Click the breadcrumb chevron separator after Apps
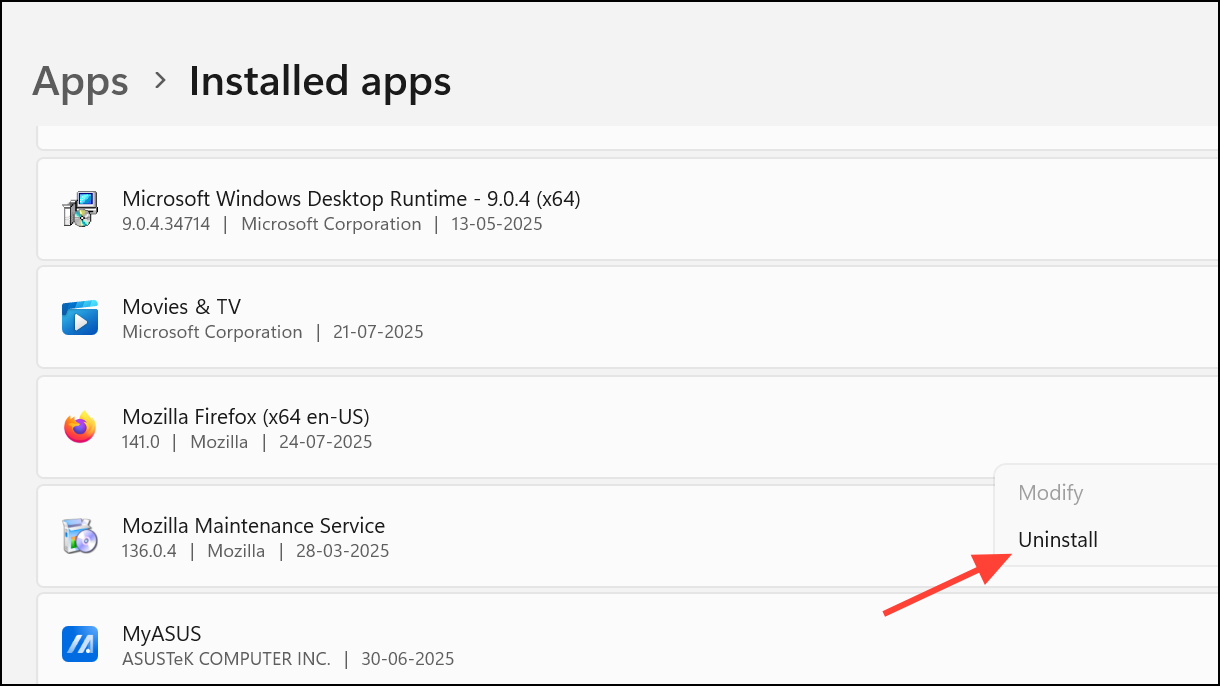1220x686 pixels. coord(160,81)
